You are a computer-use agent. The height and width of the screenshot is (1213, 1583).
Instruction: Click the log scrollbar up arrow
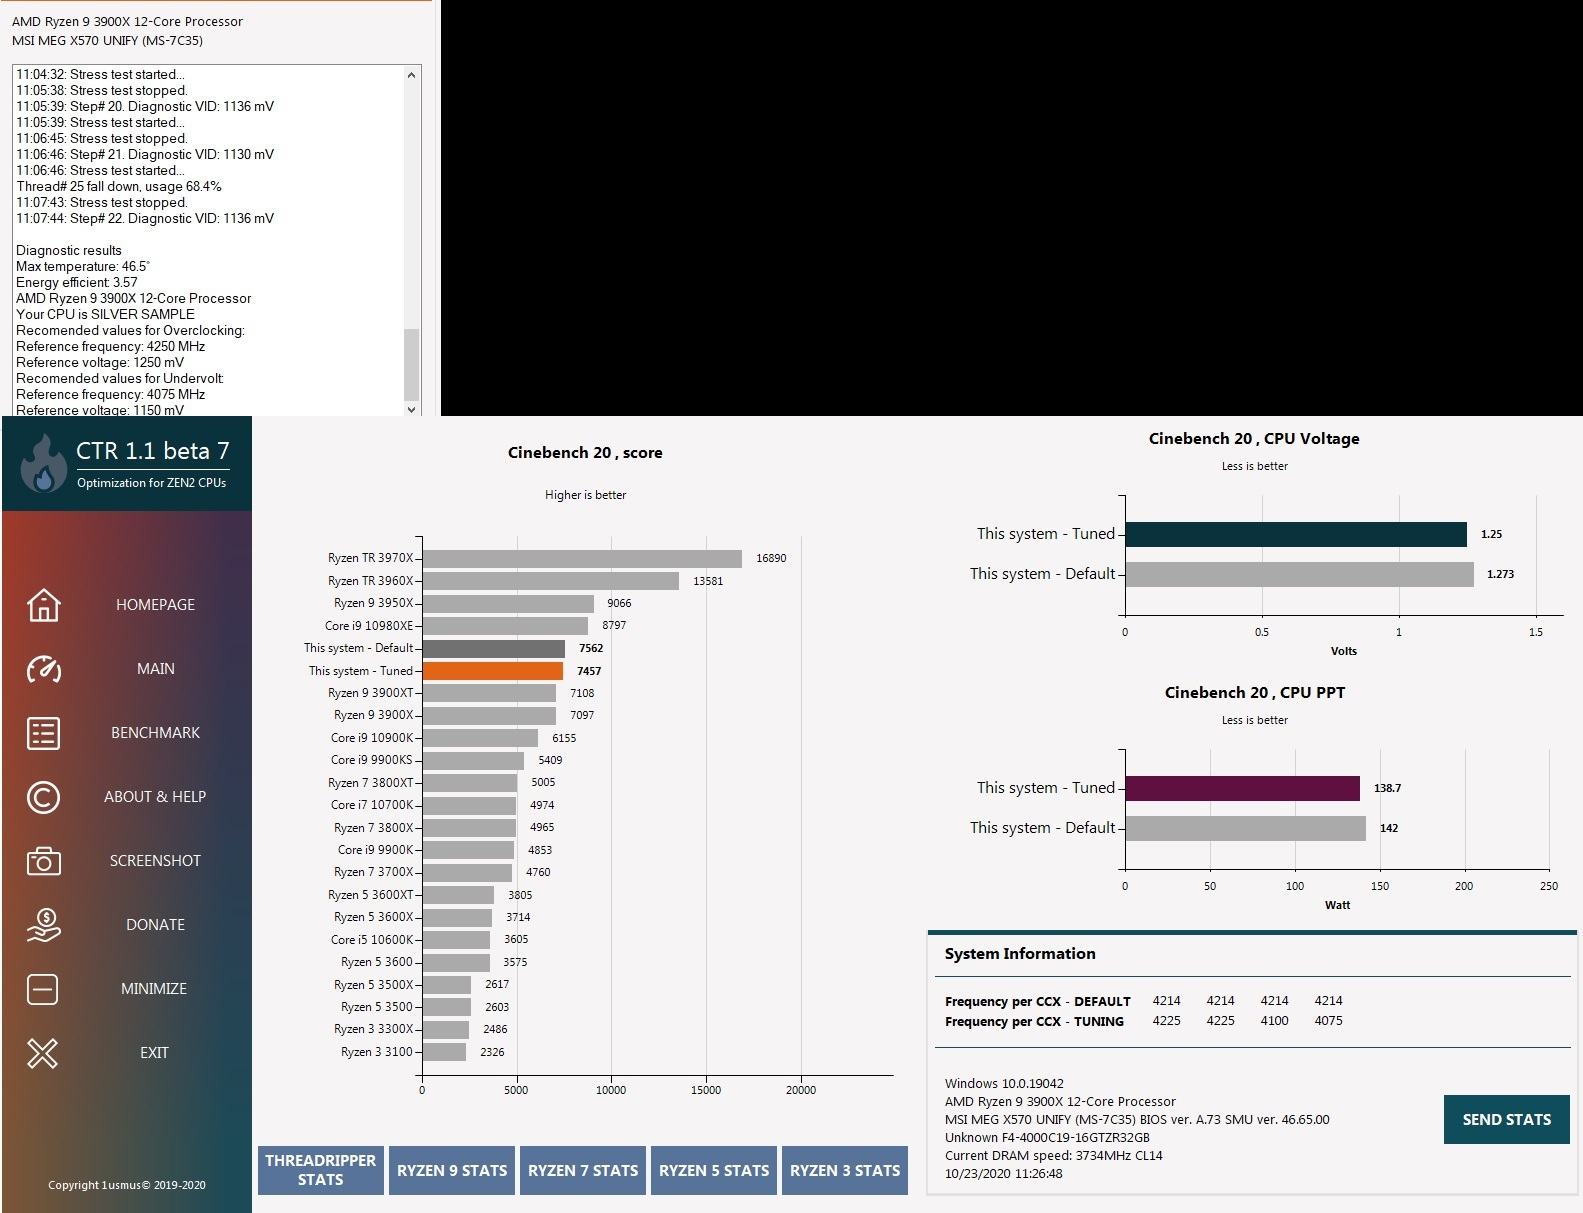coord(412,75)
